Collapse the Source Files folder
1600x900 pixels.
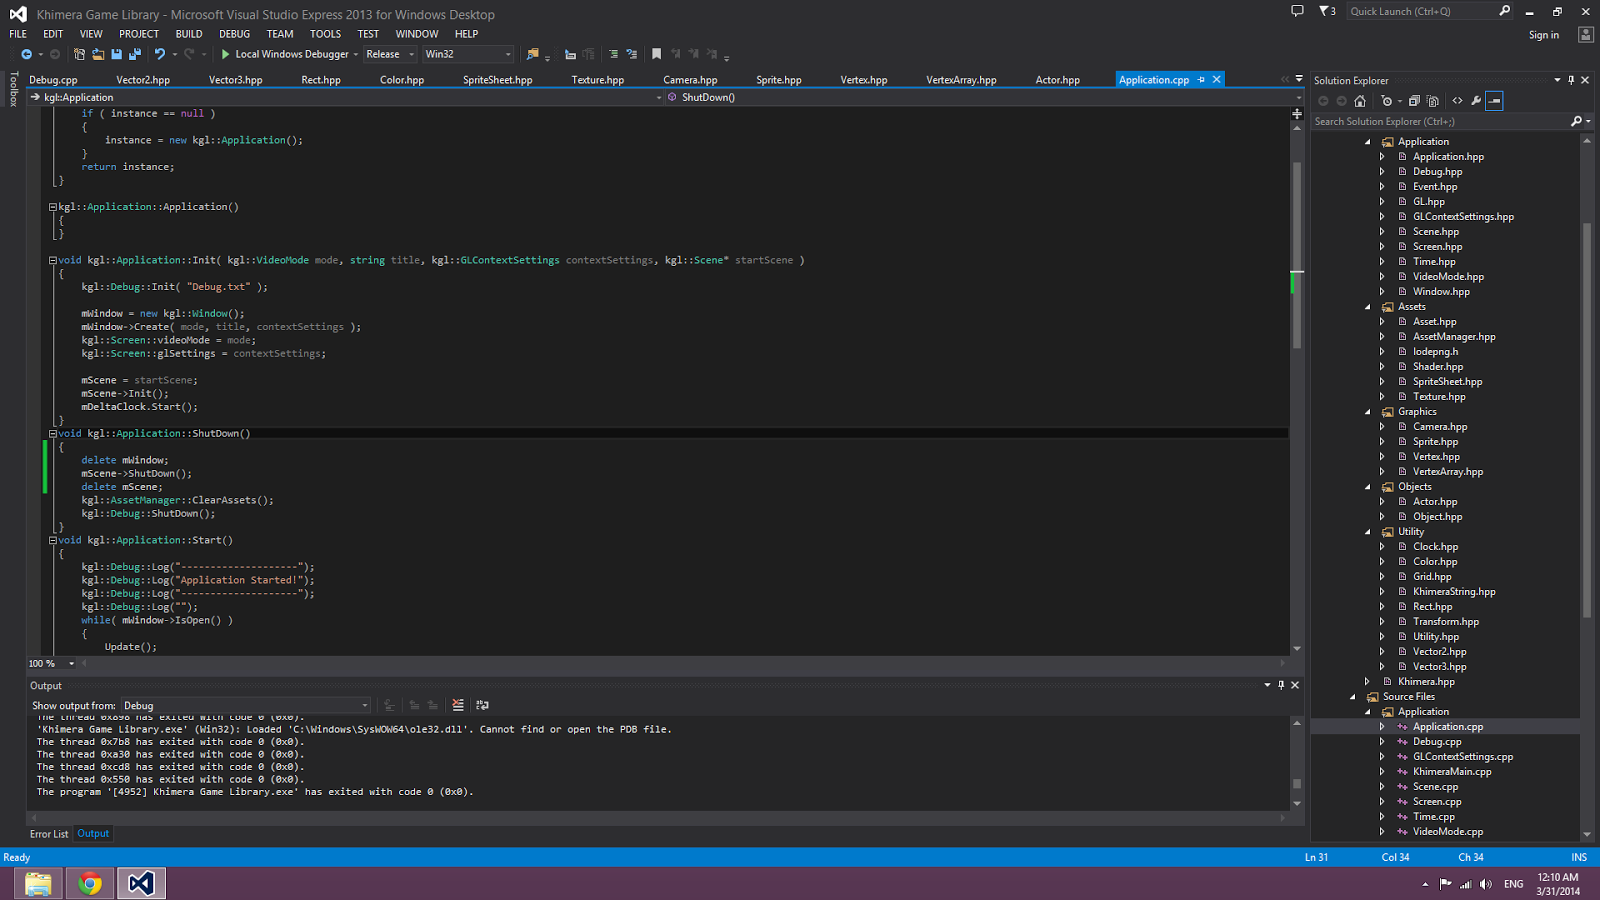point(1353,697)
